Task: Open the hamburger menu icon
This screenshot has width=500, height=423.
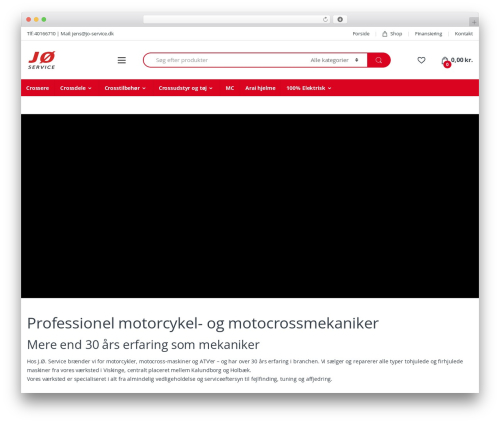Action: click(122, 60)
